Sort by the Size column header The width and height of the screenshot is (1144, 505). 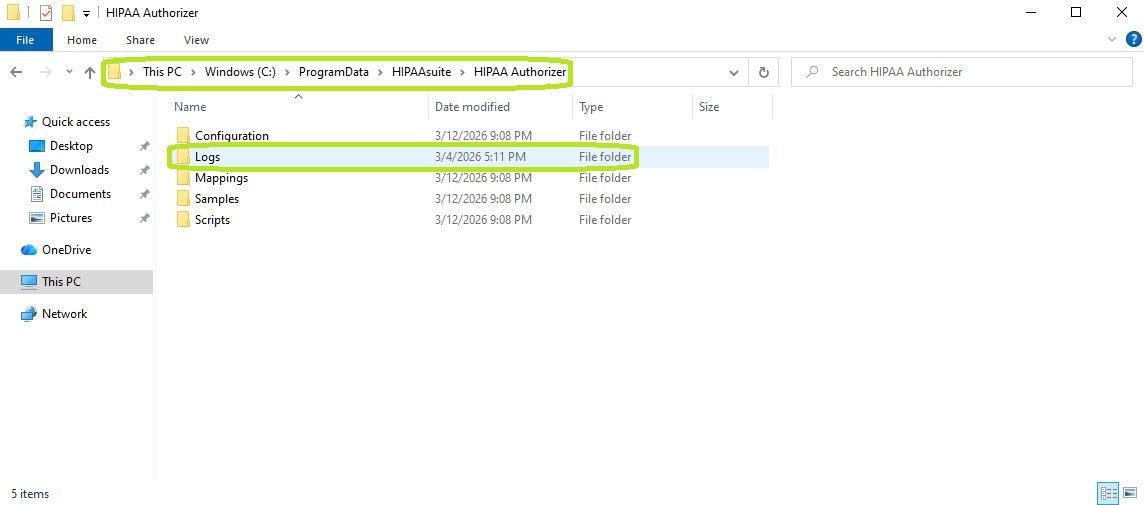(709, 107)
